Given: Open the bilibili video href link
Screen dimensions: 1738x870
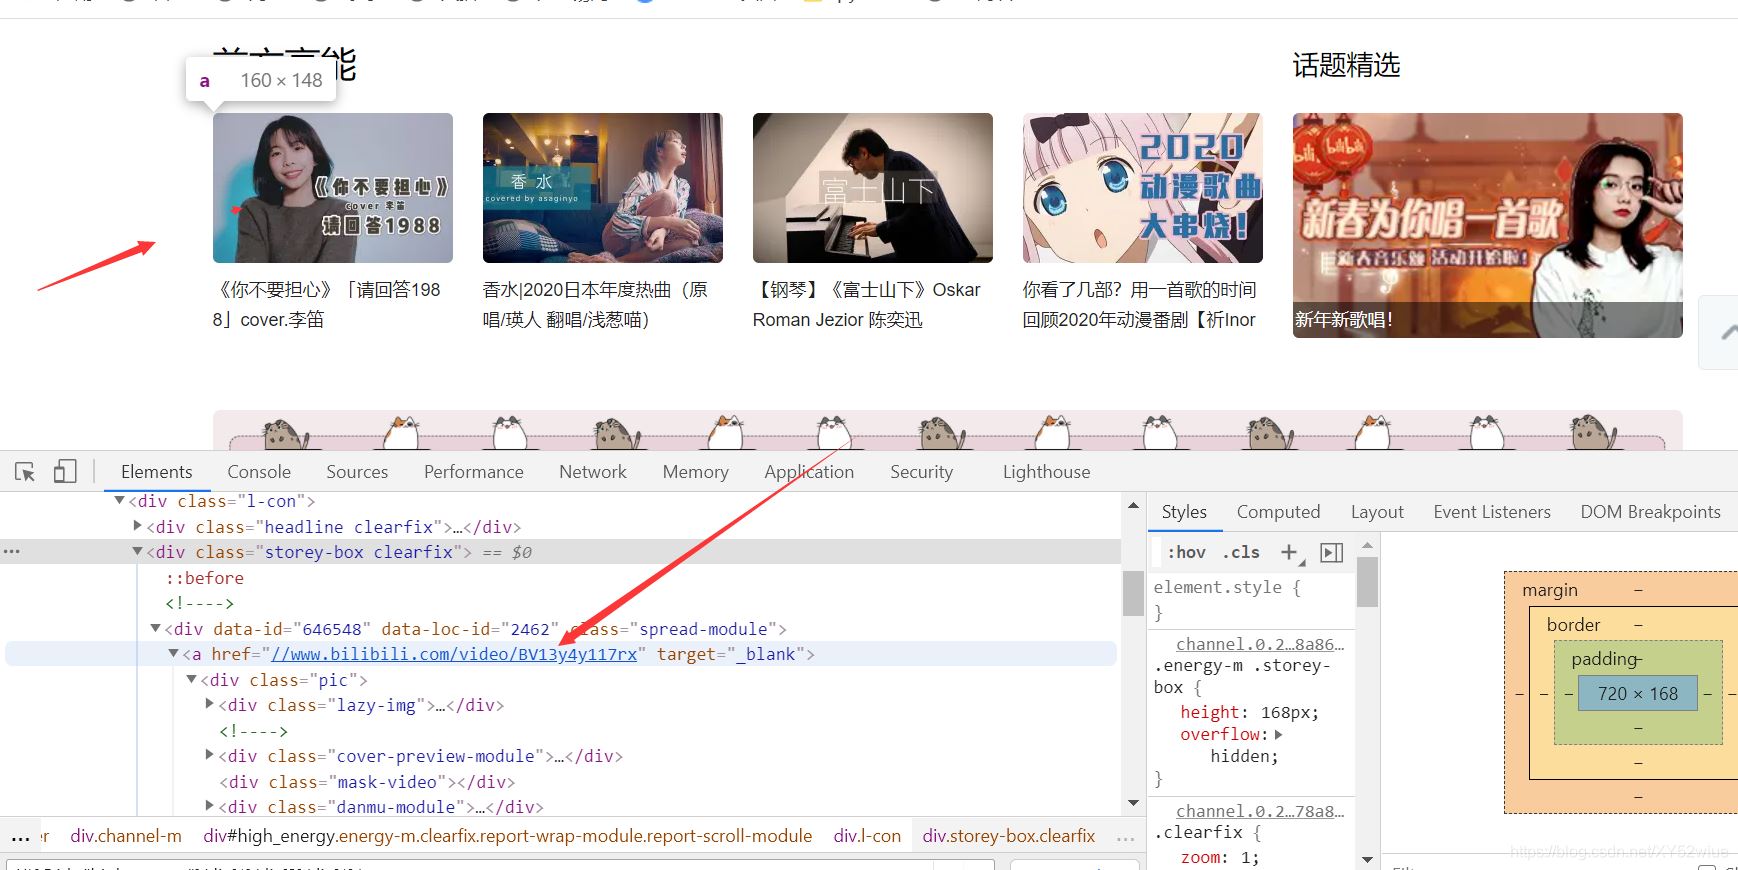Looking at the screenshot, I should 454,654.
